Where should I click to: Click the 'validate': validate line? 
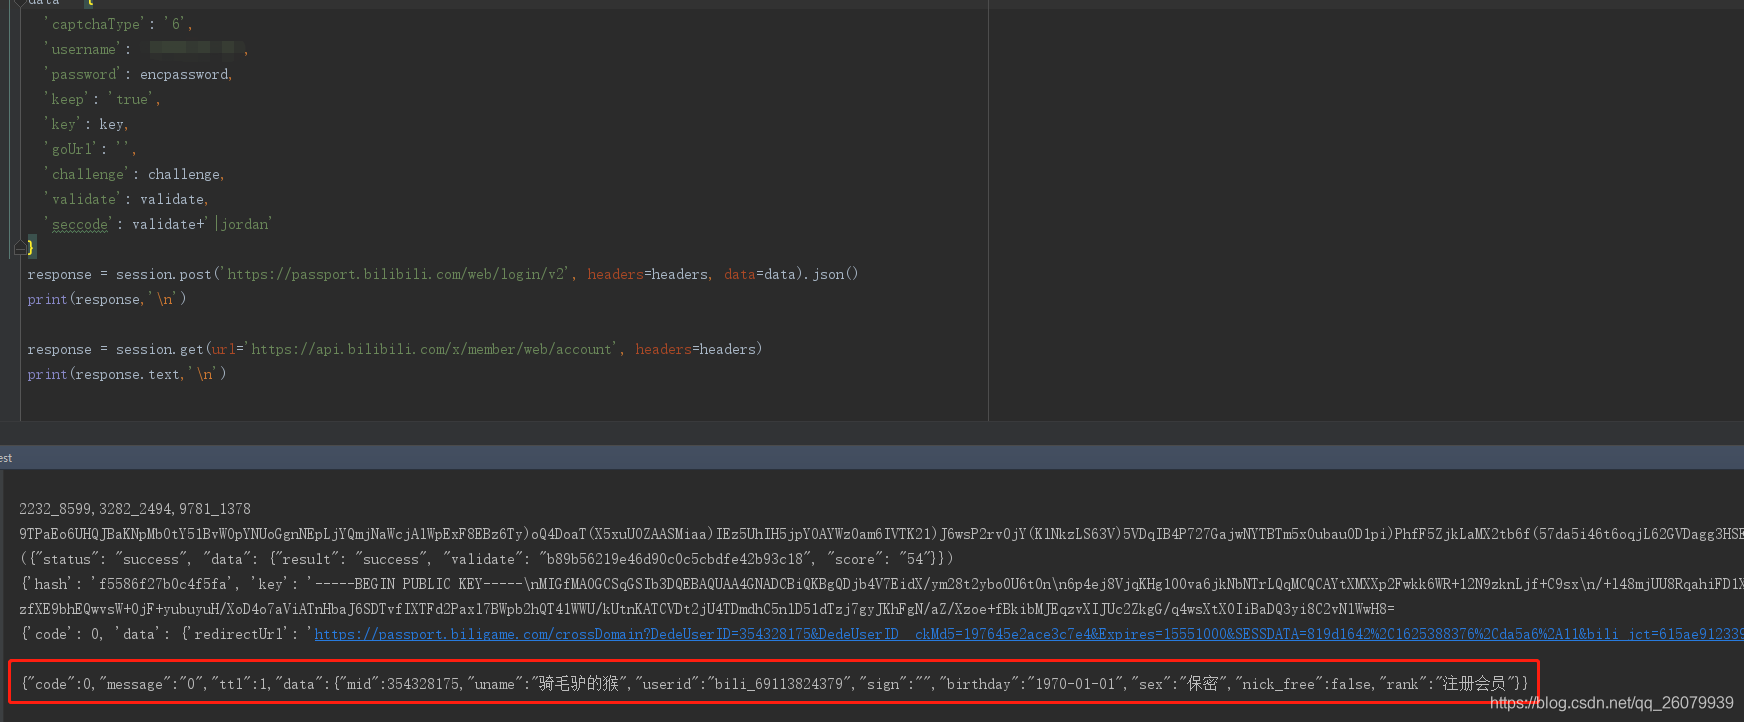coord(126,199)
